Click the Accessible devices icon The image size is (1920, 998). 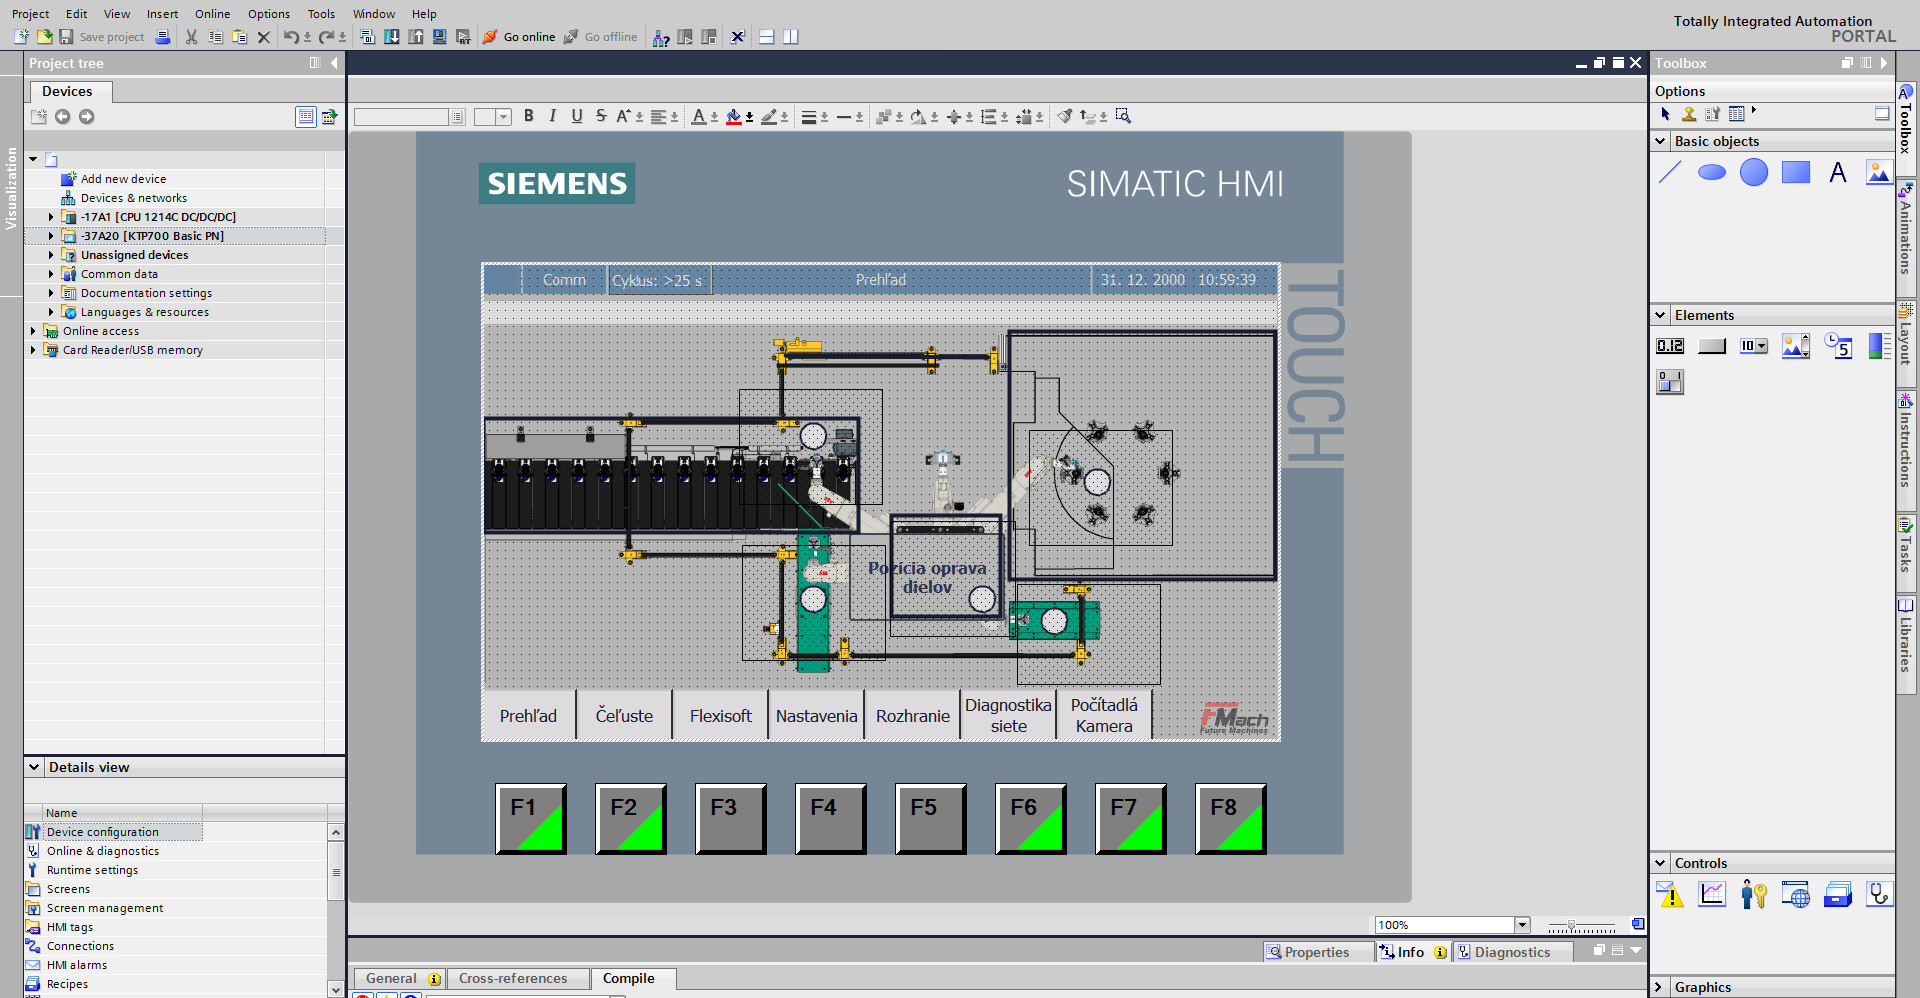click(x=661, y=37)
